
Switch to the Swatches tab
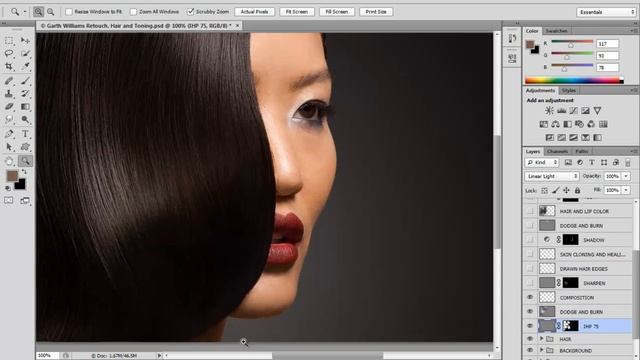tap(556, 31)
